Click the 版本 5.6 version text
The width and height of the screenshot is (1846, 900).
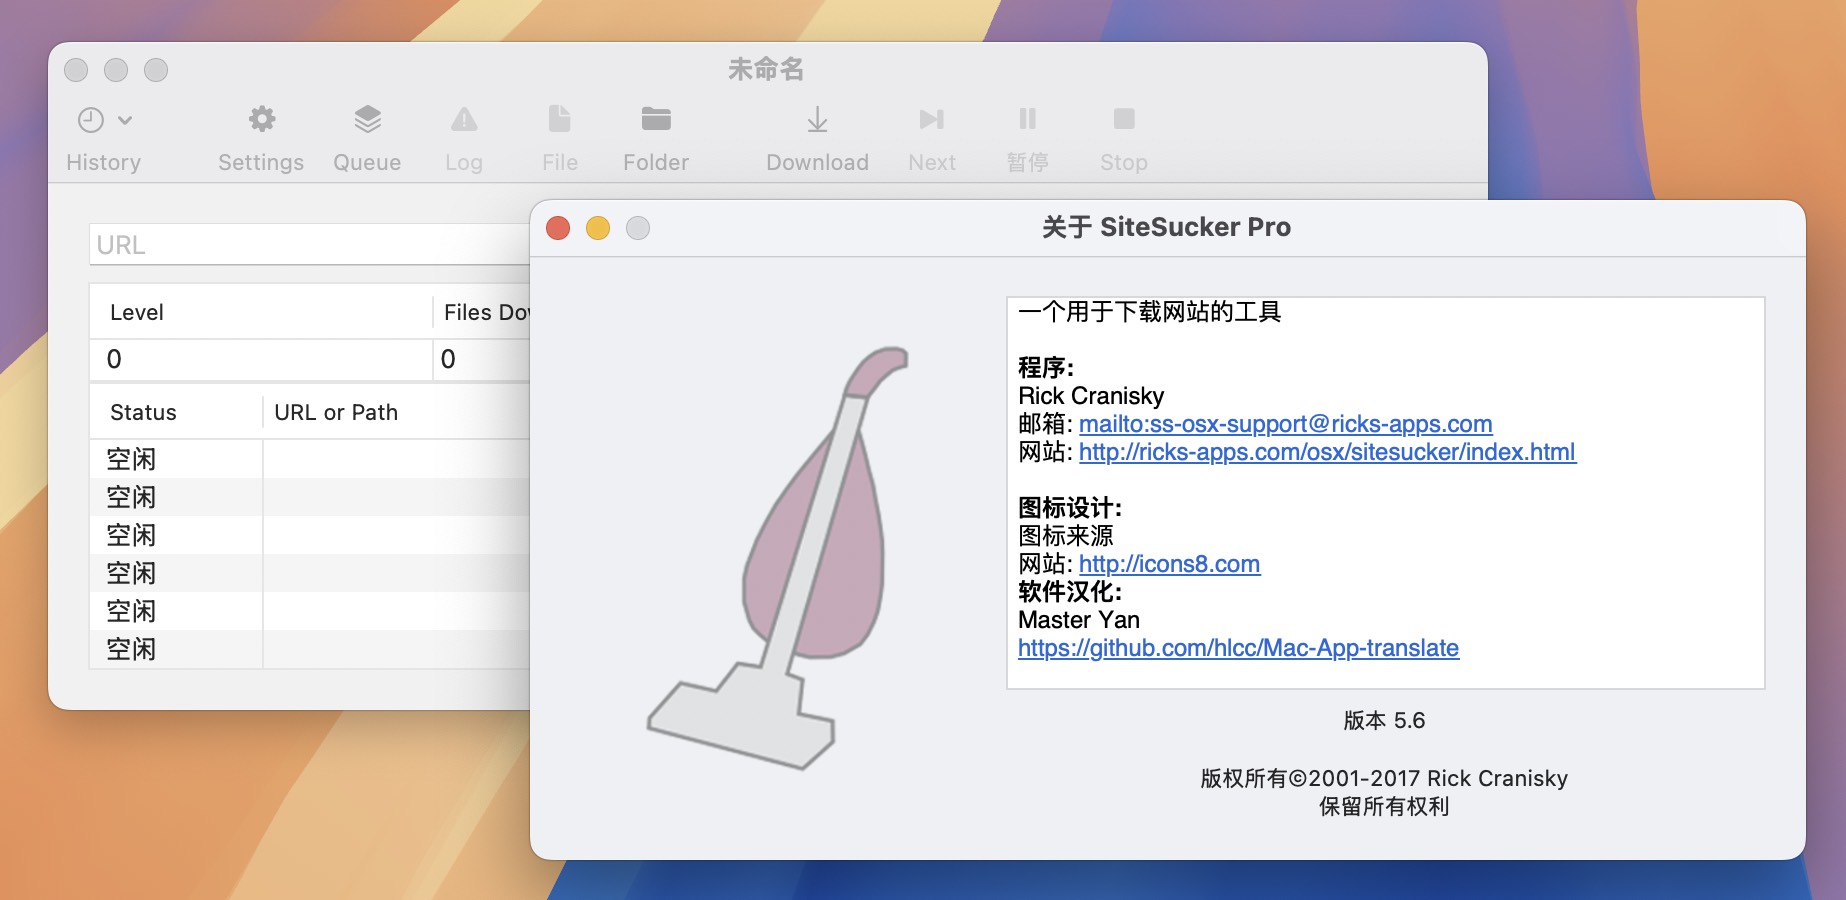tap(1384, 720)
